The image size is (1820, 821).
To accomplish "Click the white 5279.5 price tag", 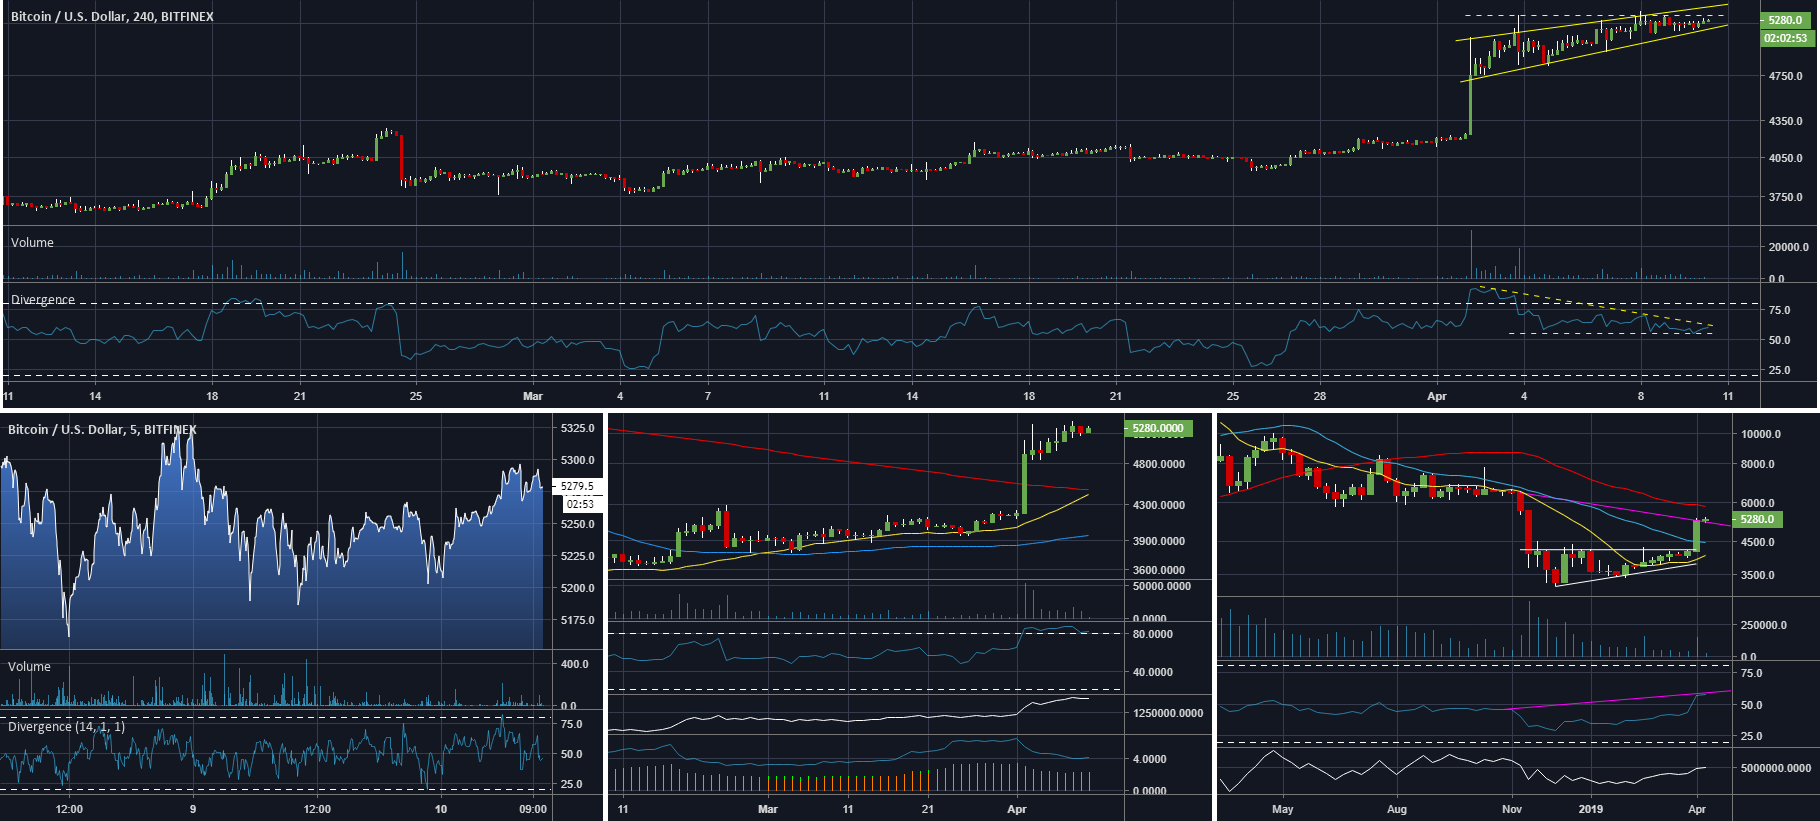I will pos(577,486).
